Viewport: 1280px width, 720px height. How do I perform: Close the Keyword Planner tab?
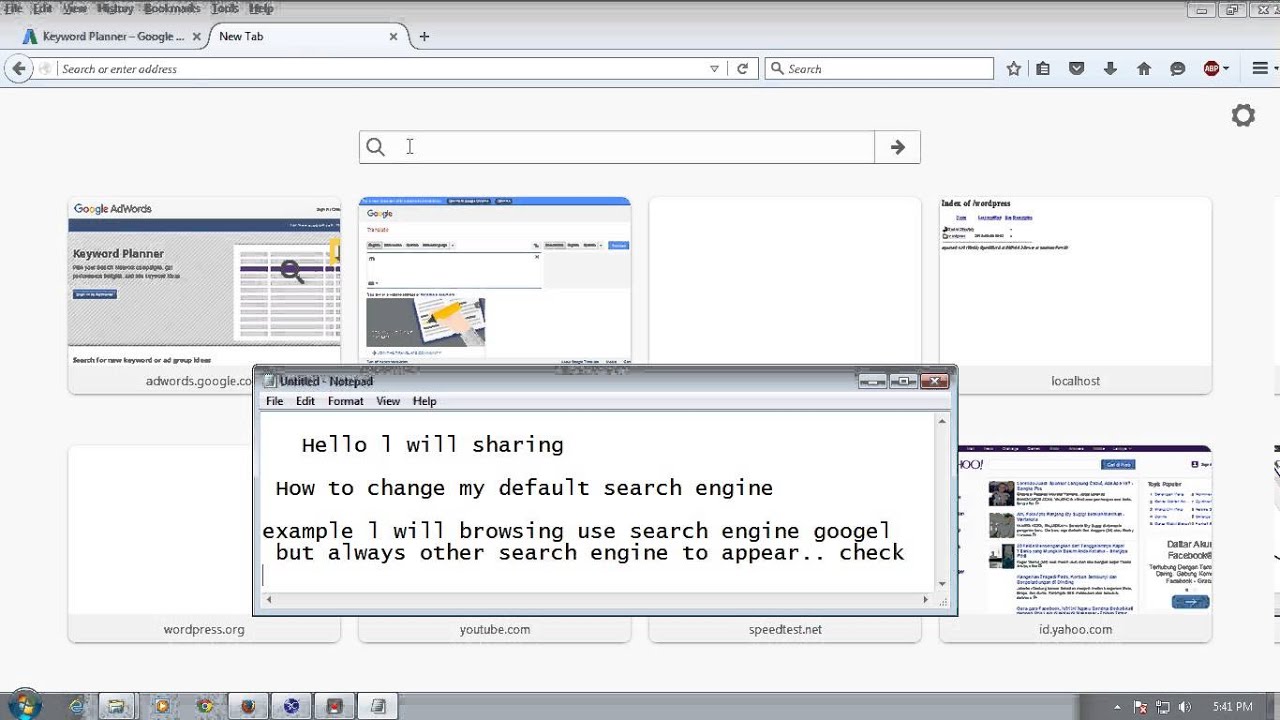tap(197, 36)
